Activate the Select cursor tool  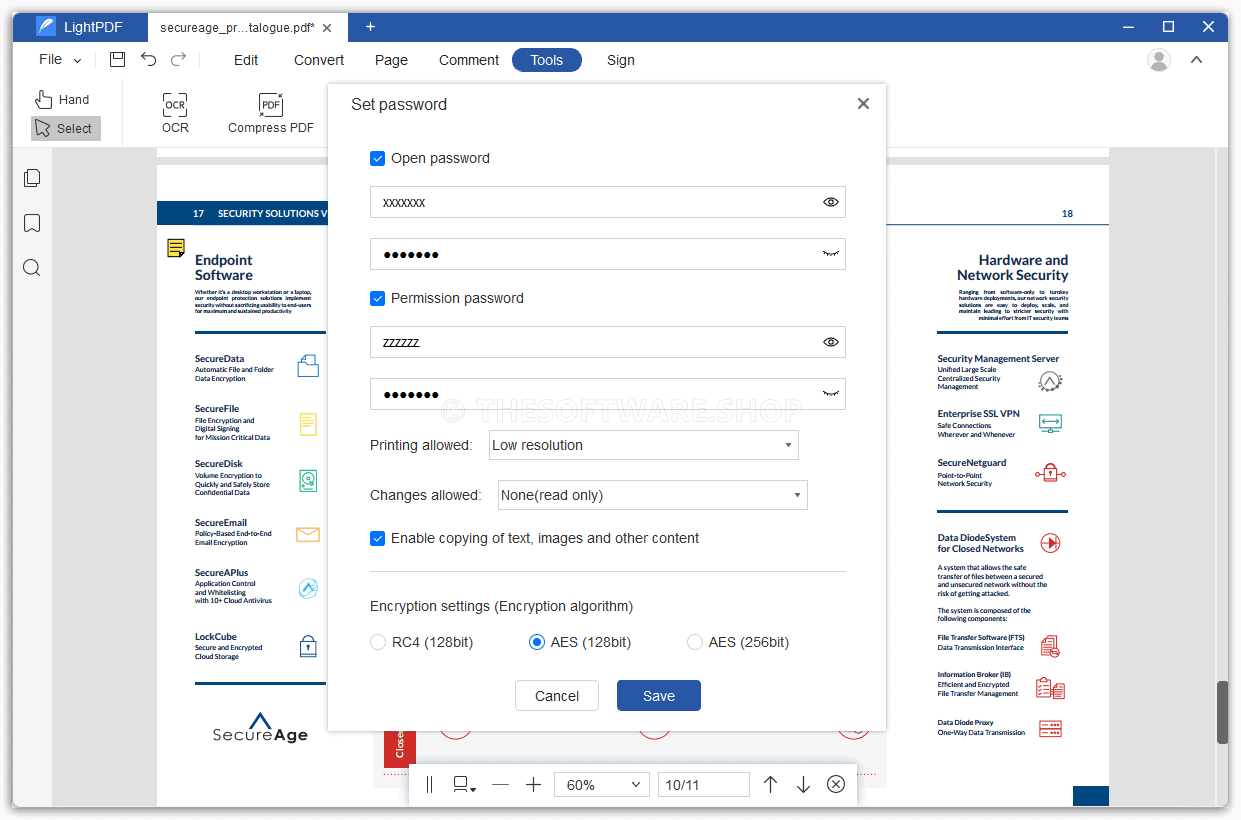(x=66, y=128)
